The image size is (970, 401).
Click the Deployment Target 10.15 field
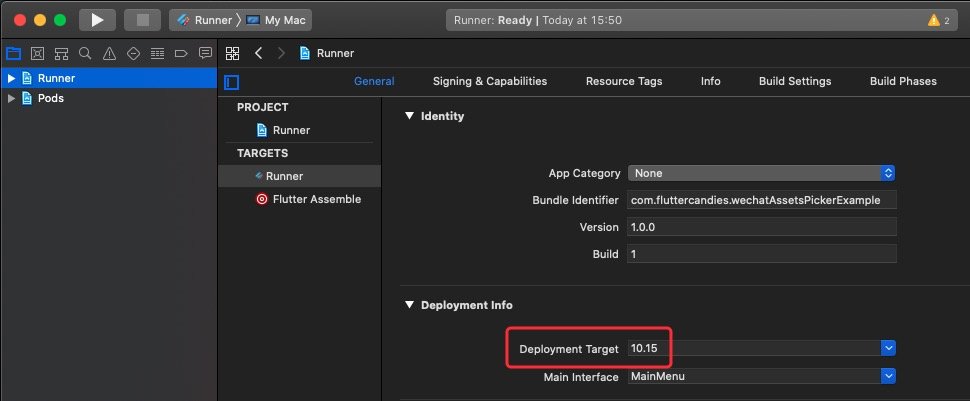pyautogui.click(x=754, y=348)
